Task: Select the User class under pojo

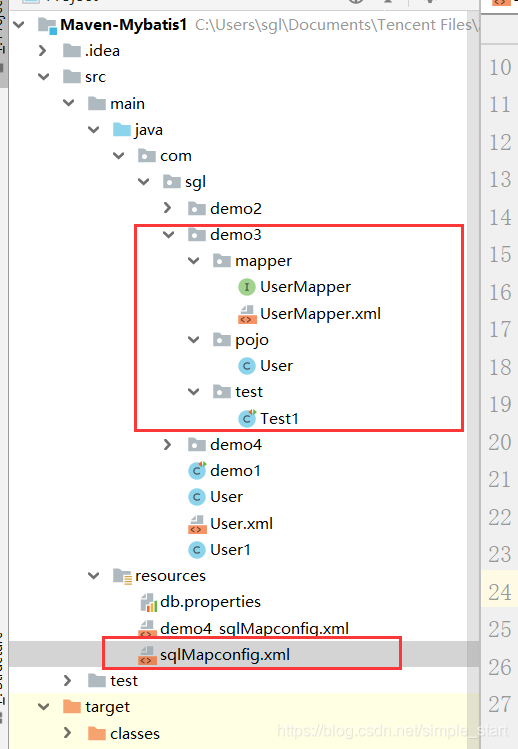Action: 276,366
